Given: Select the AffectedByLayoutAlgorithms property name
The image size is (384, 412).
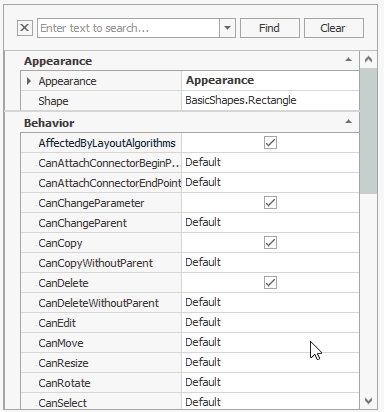Looking at the screenshot, I should pyautogui.click(x=107, y=143).
